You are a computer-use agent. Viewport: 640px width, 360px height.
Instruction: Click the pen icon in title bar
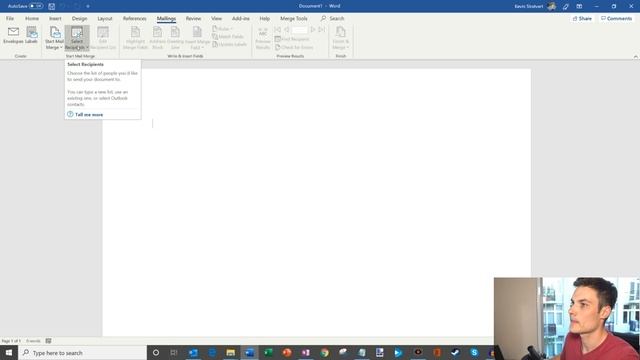coord(566,6)
